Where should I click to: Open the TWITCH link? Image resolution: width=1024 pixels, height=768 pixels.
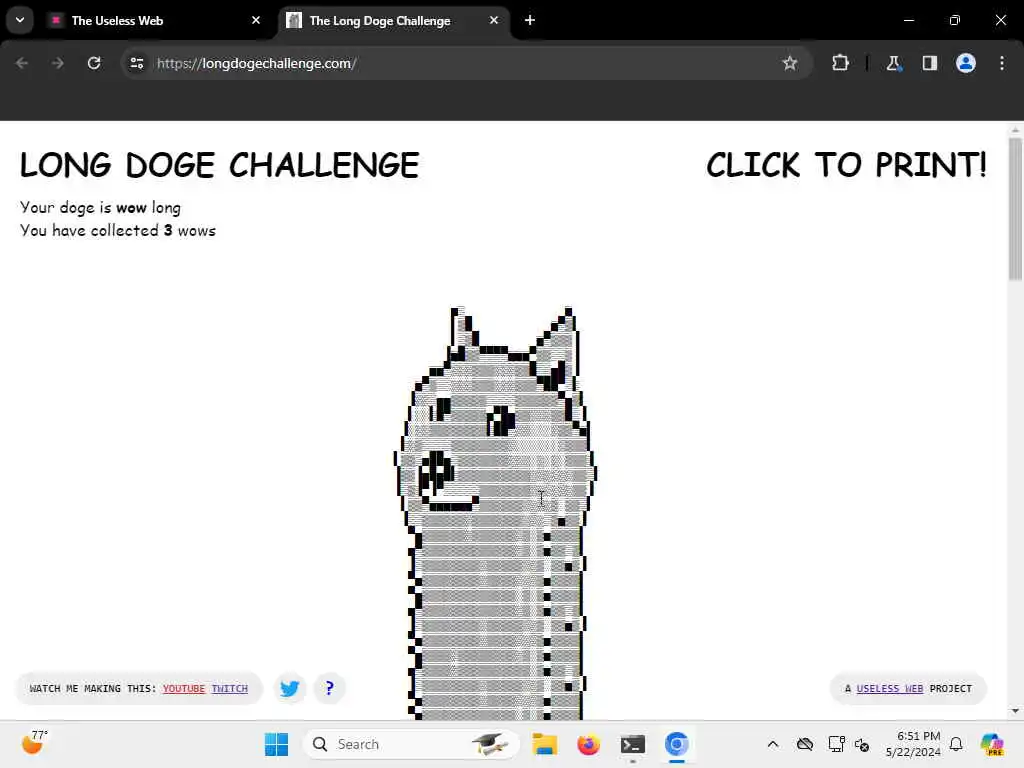[x=230, y=688]
